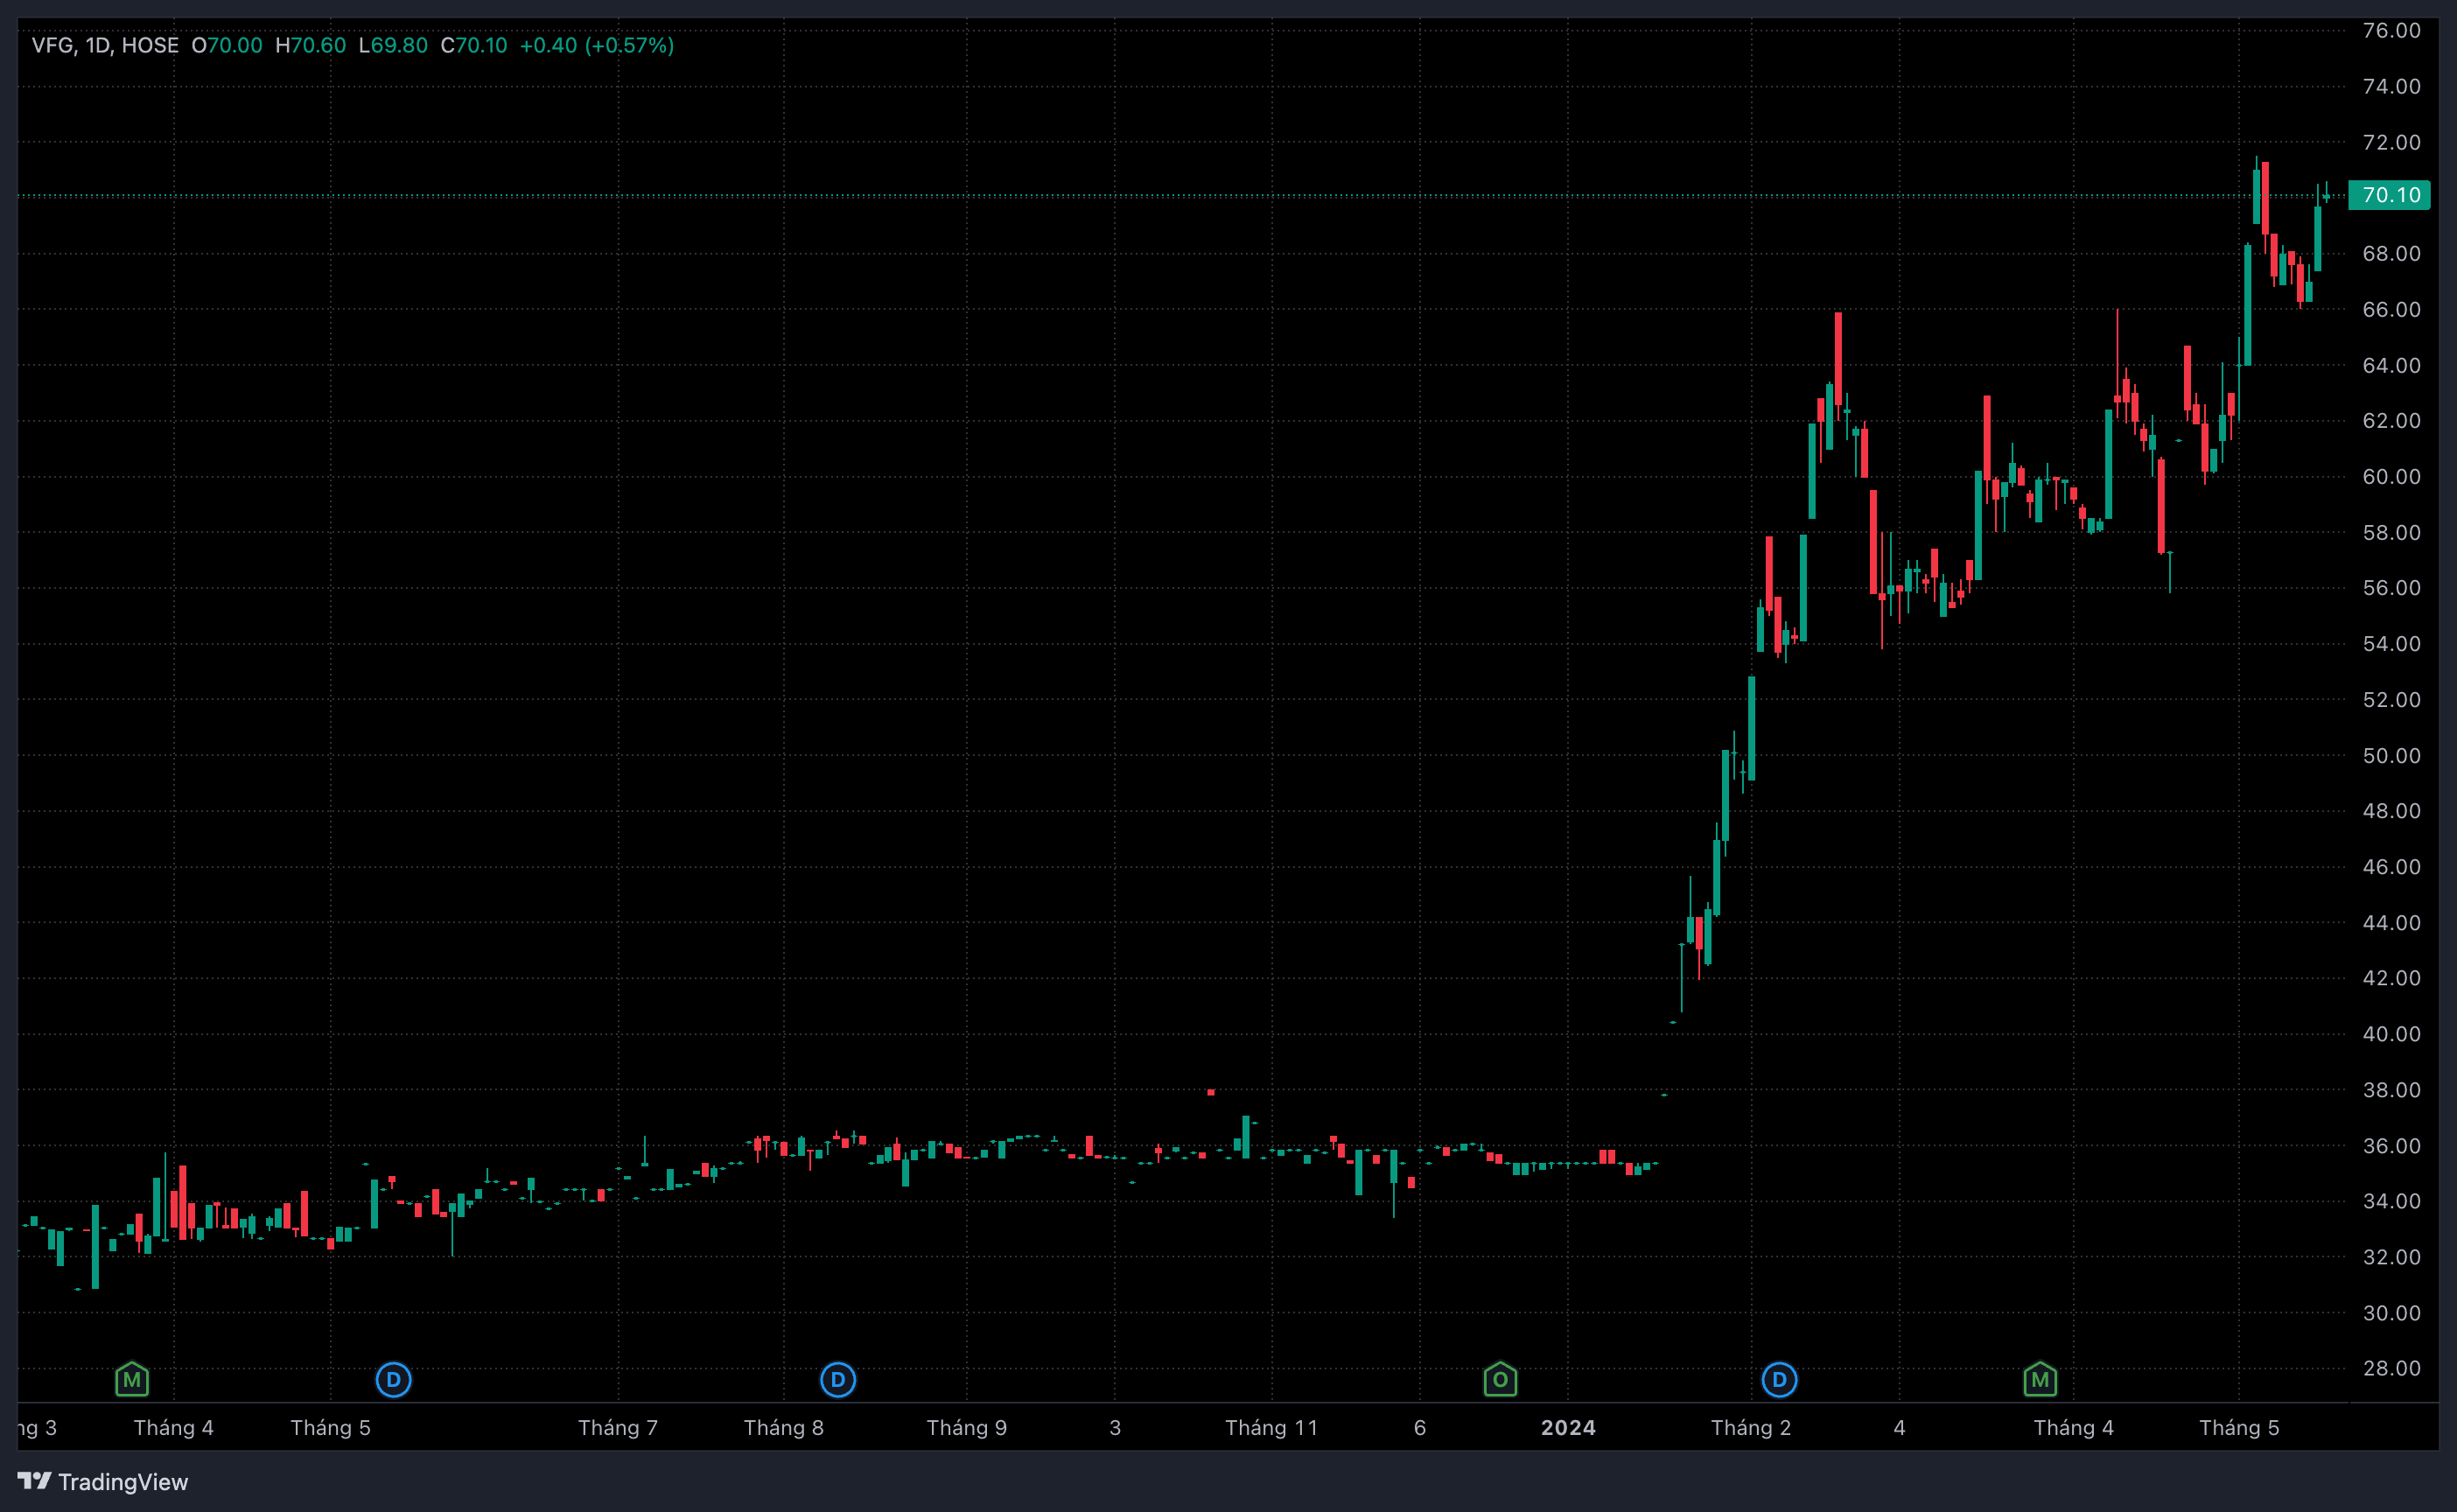Click the Tháng 5 label at right end
This screenshot has height=1512, width=2457.
(2239, 1427)
